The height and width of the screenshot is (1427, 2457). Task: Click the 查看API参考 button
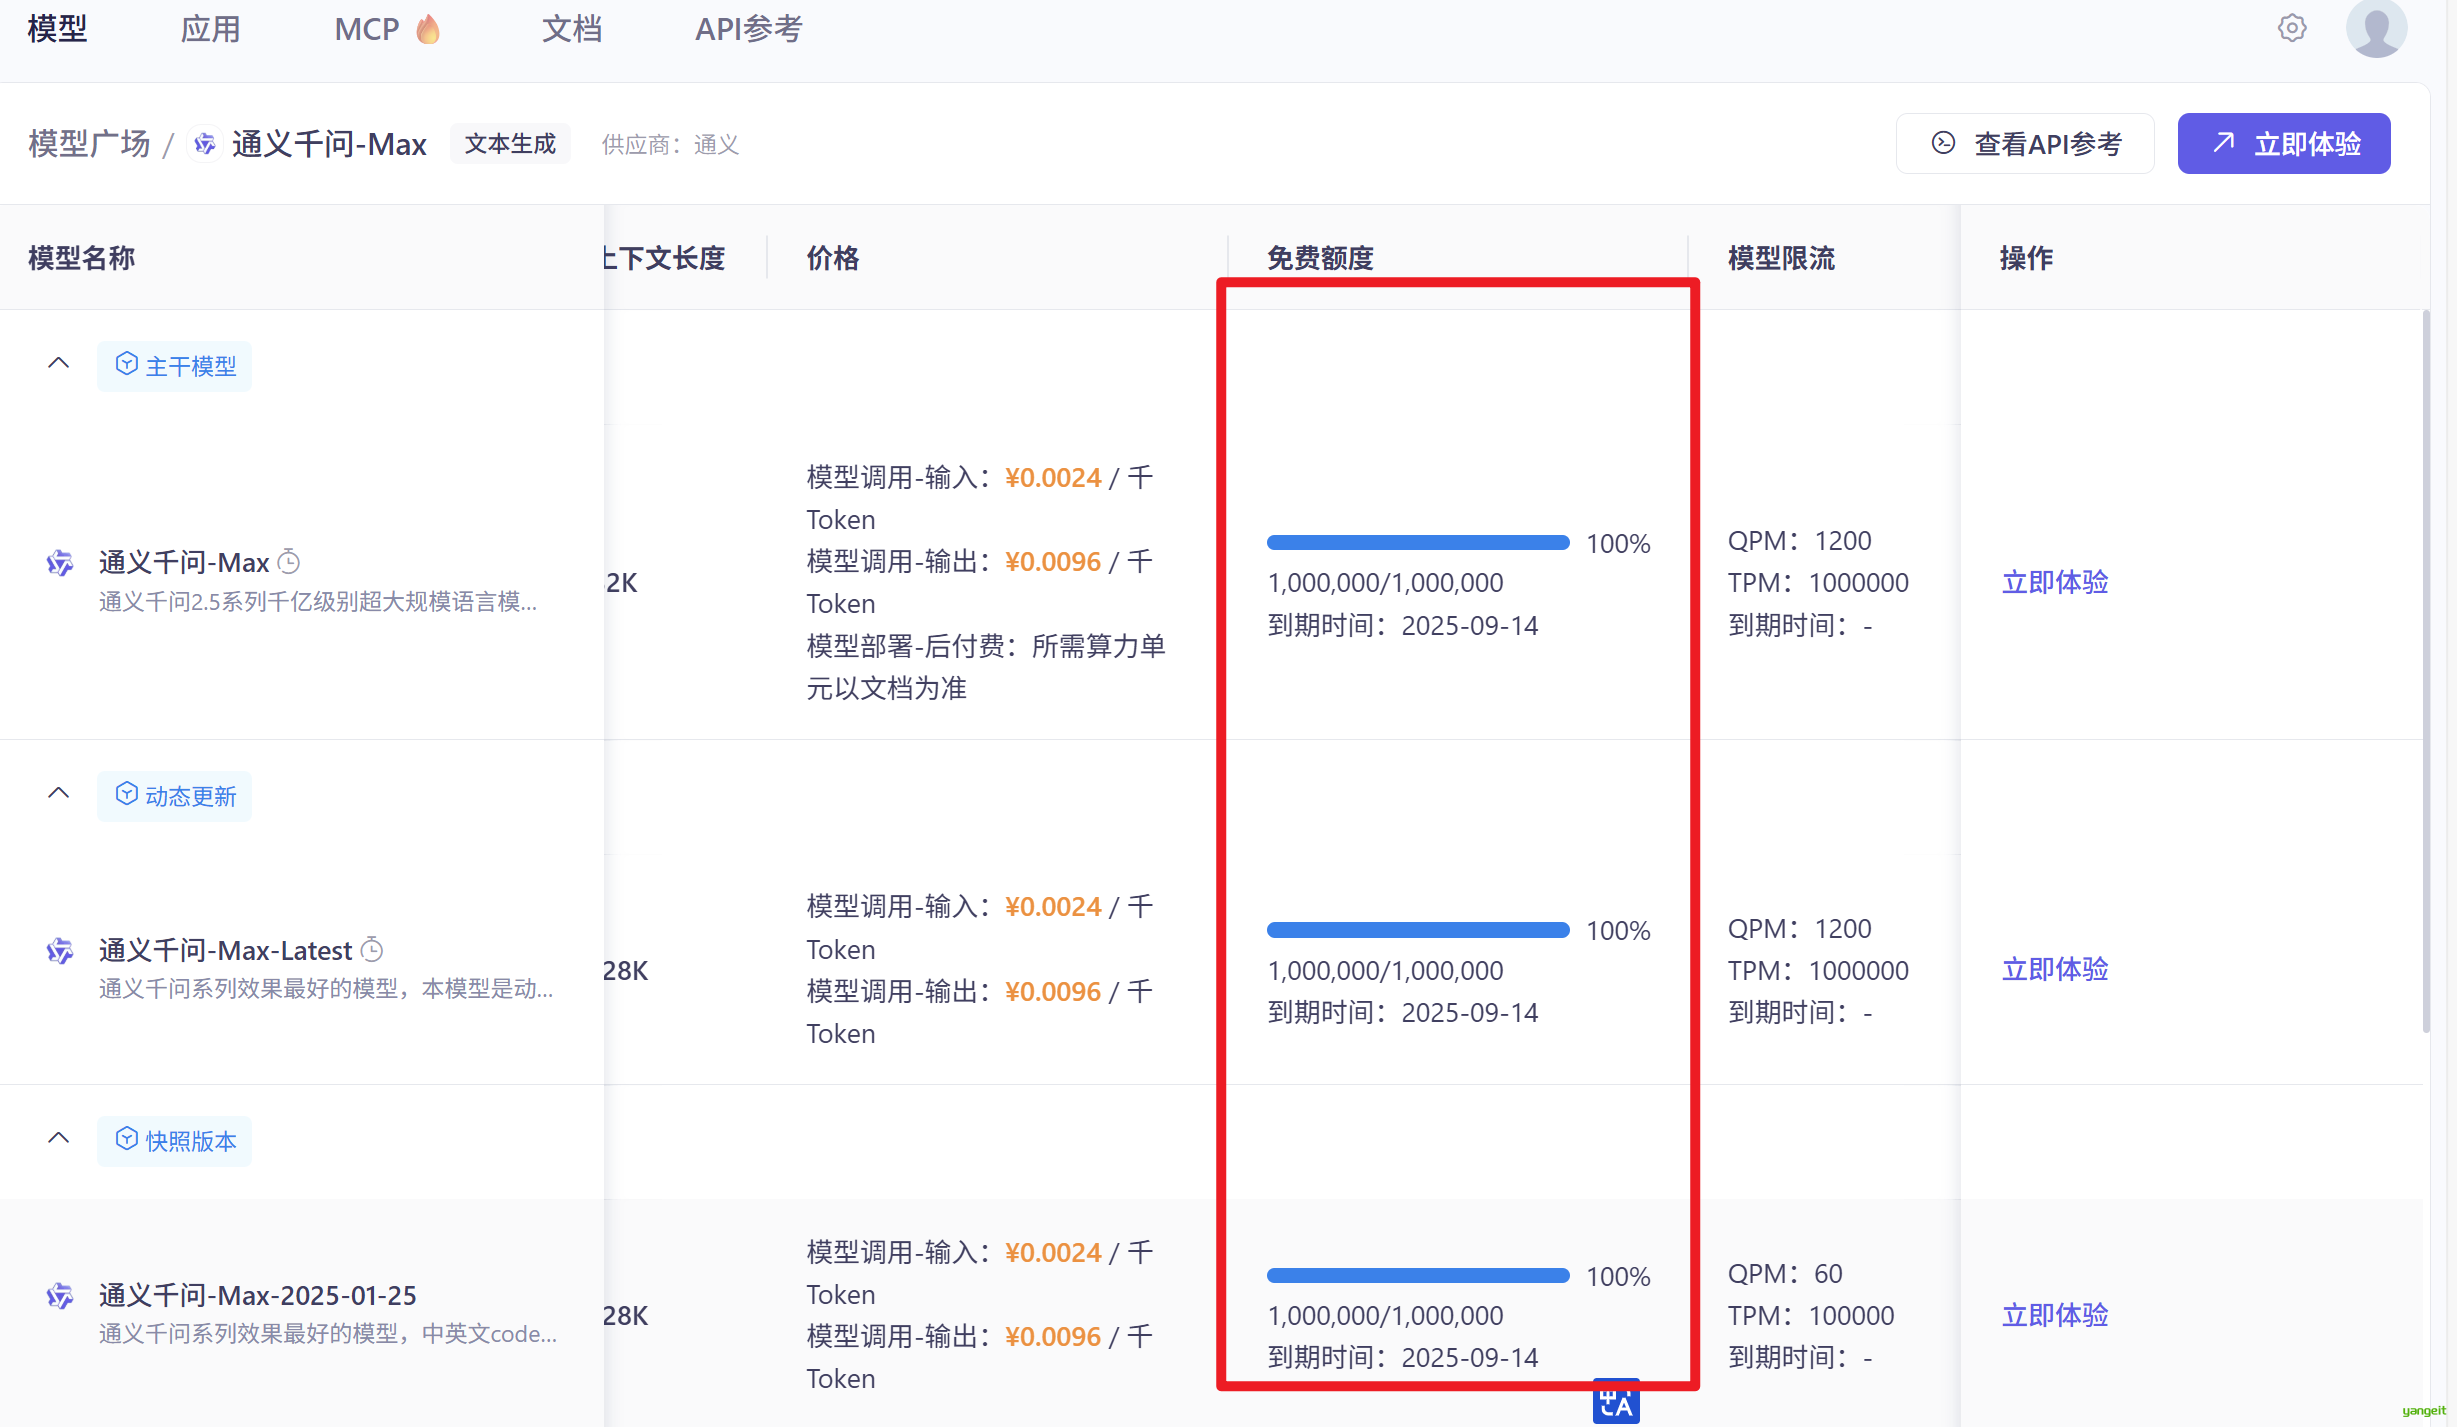pyautogui.click(x=2025, y=144)
